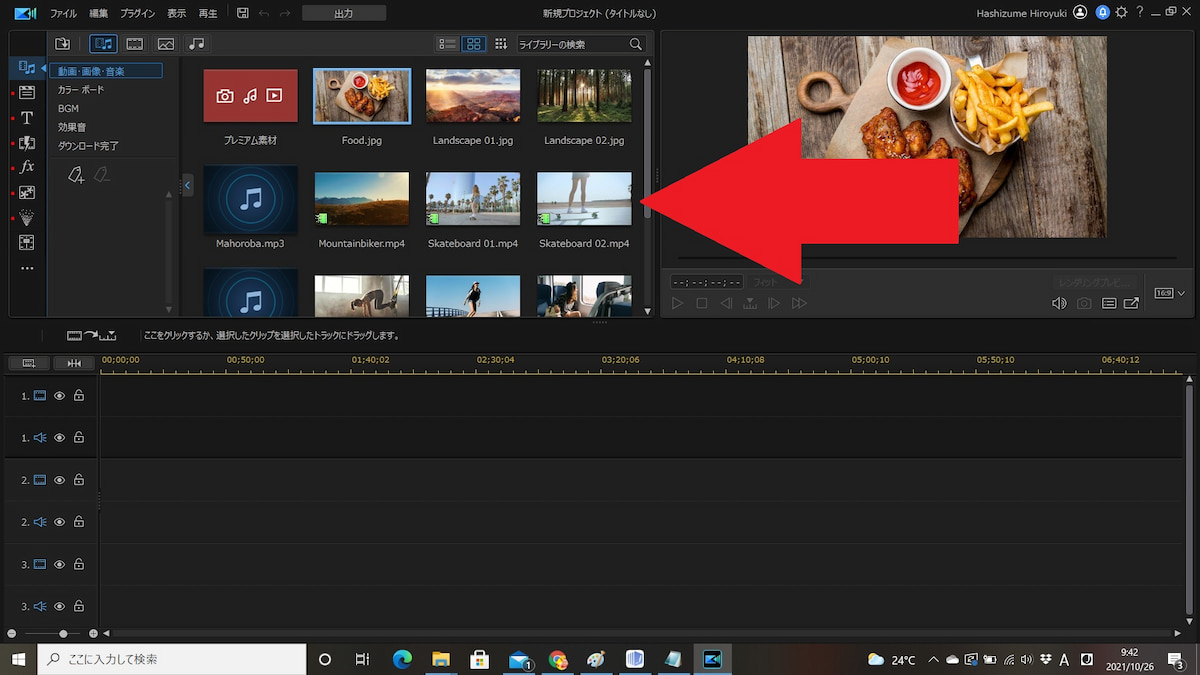Open the プラグイン menu
Viewport: 1200px width, 675px height.
(x=137, y=14)
